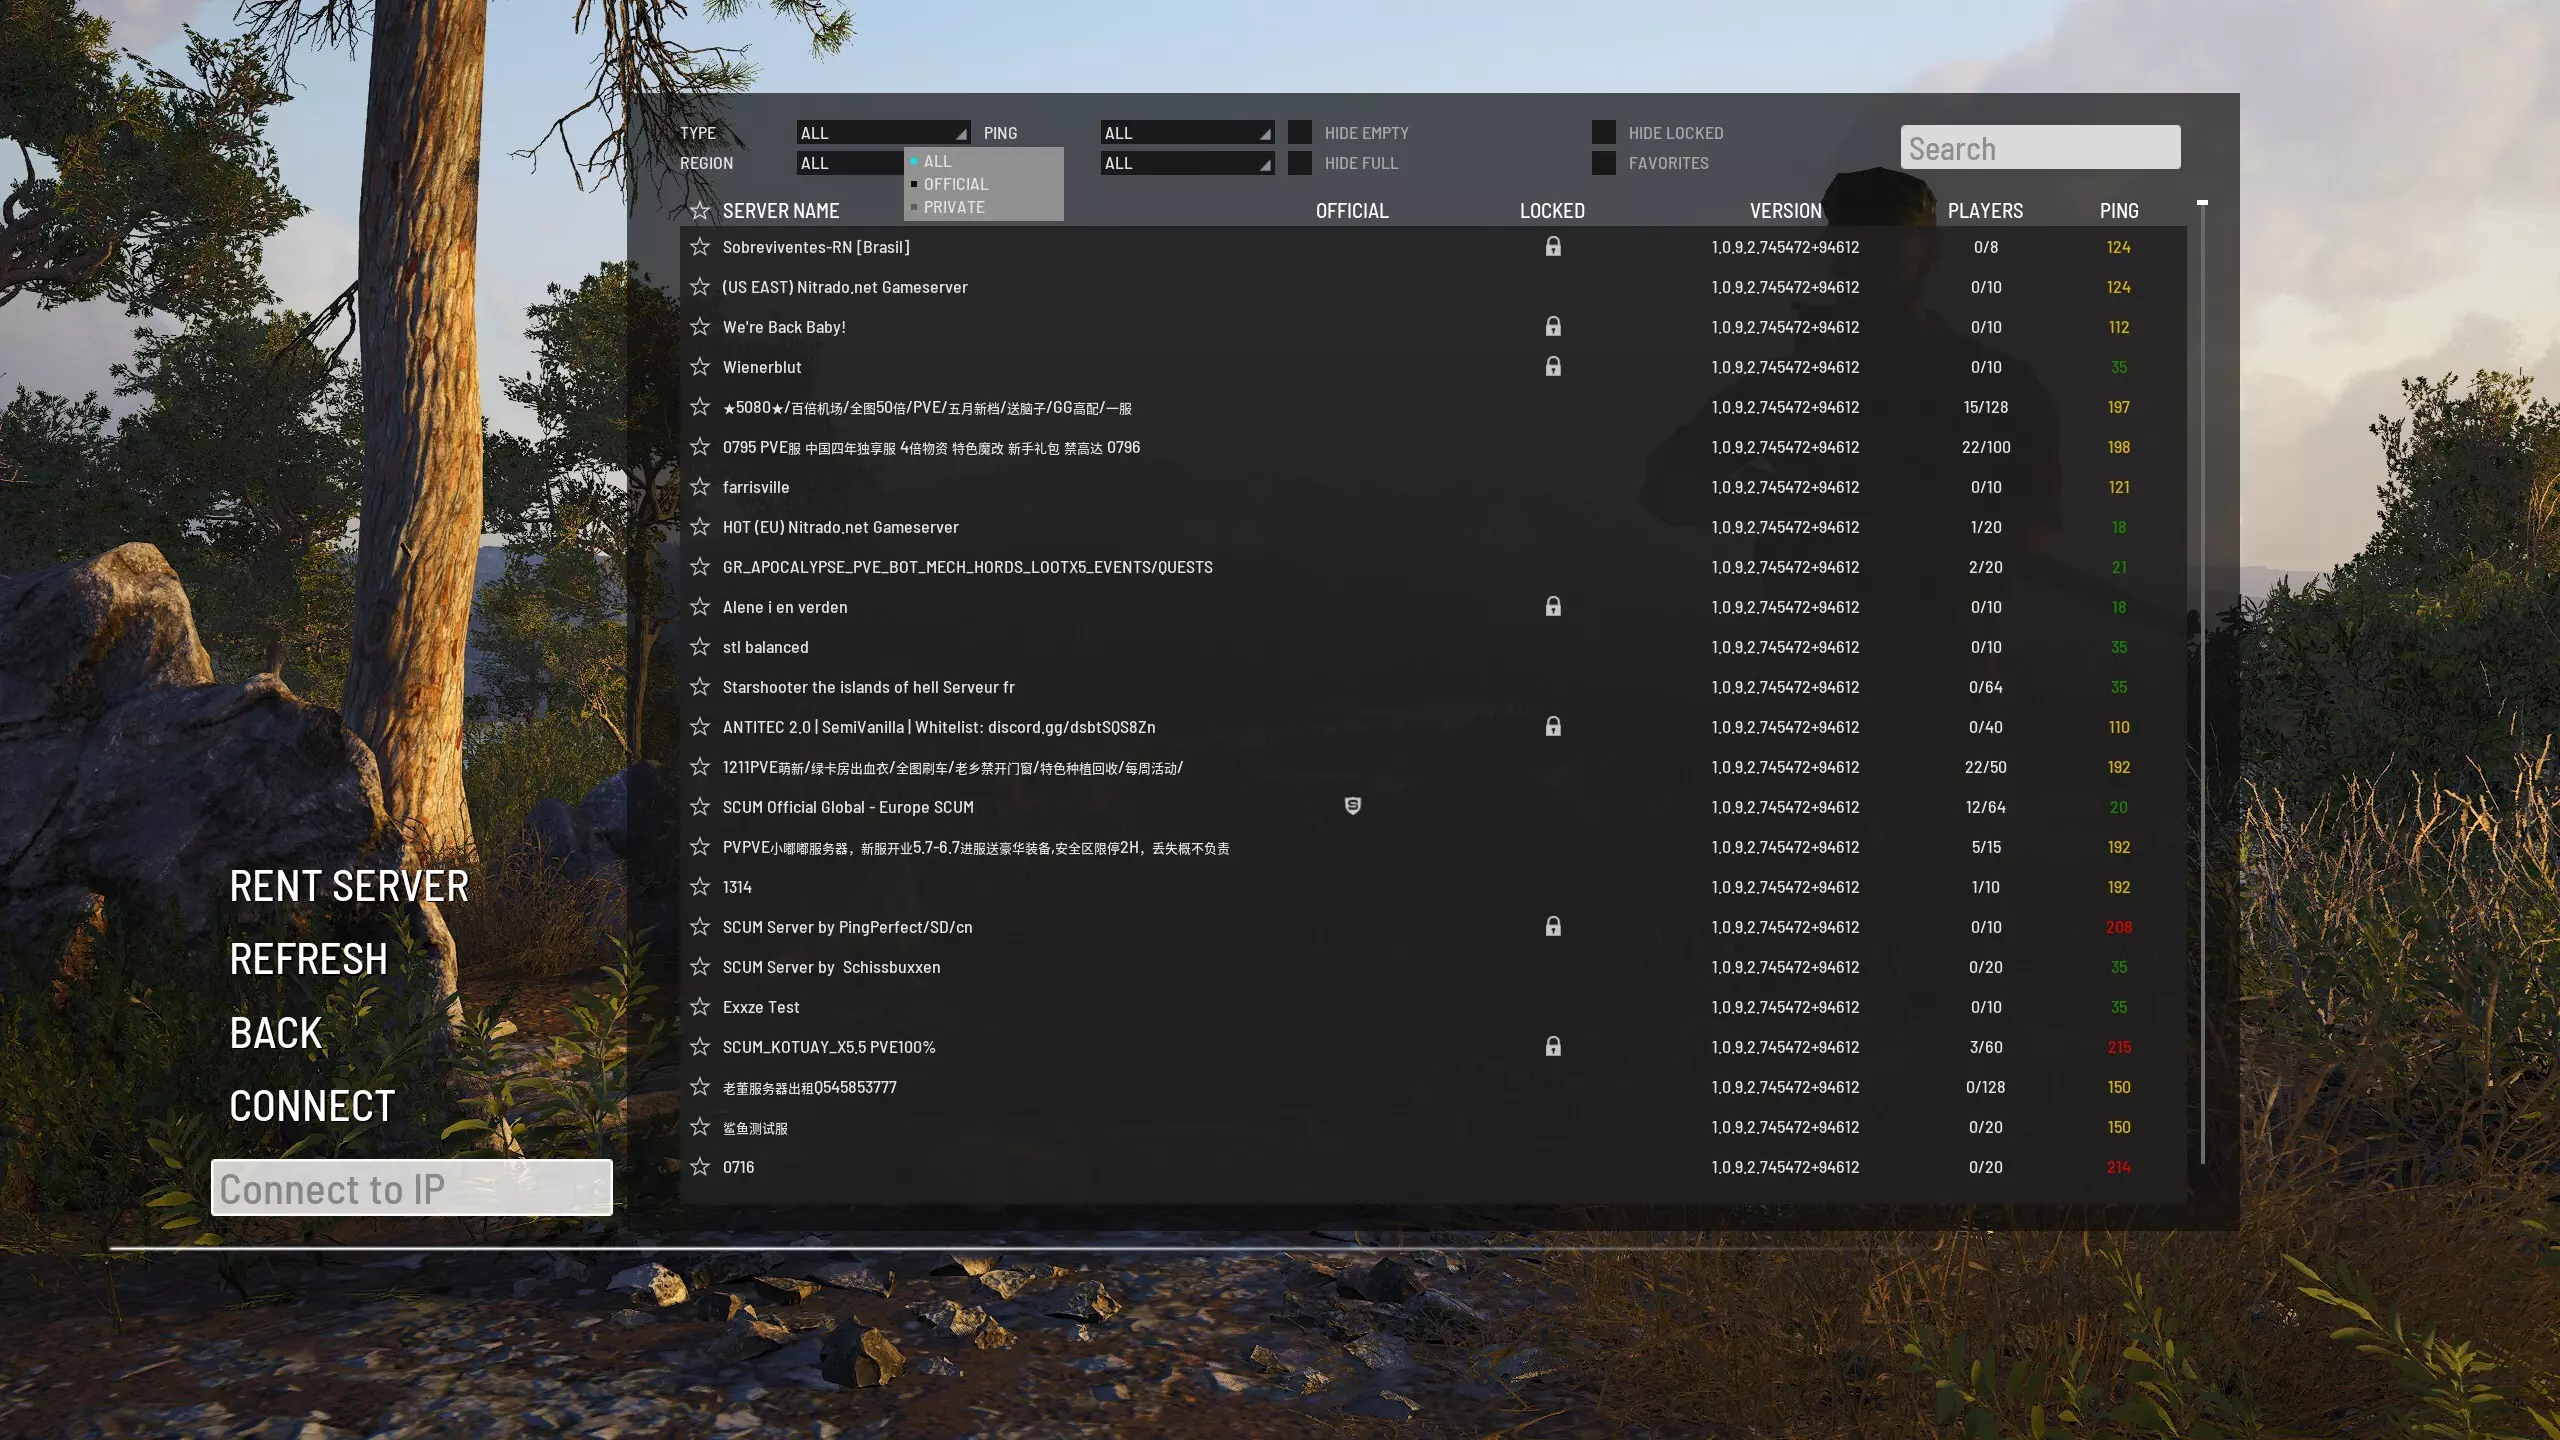The width and height of the screenshot is (2560, 1440).
Task: Choose Official in the Type dropdown list
Action: tap(955, 184)
